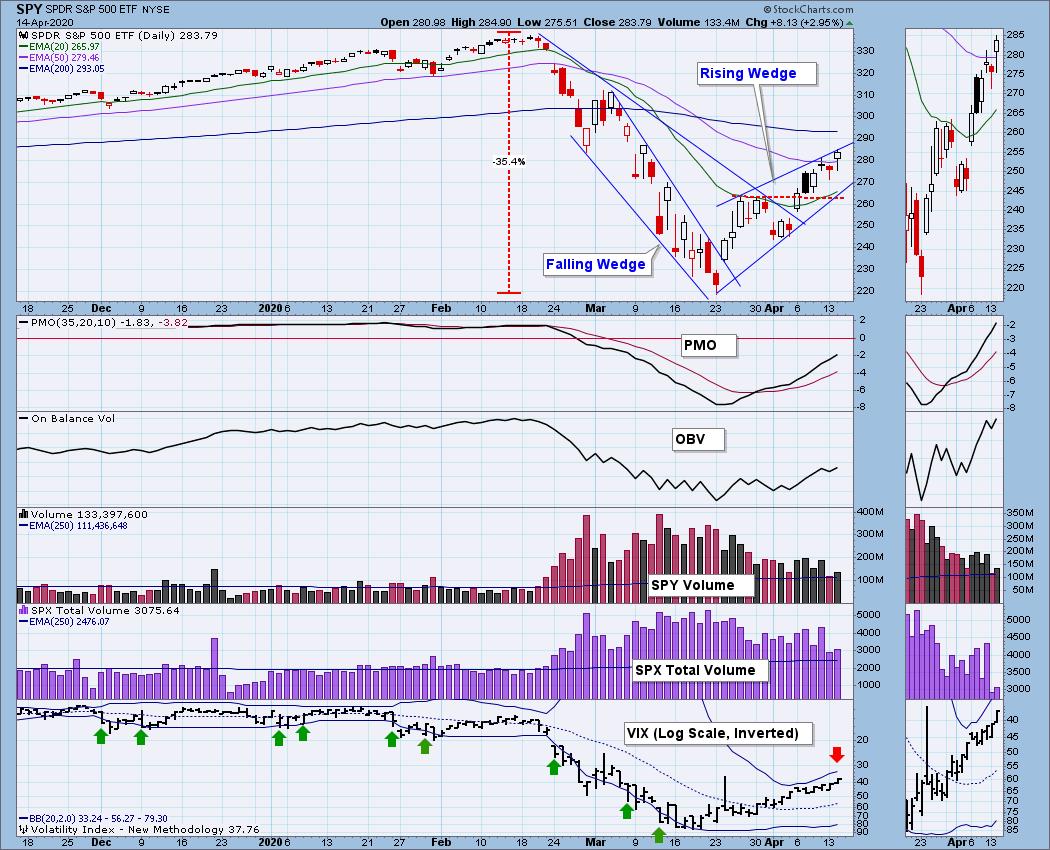Click the PMO label box
Viewport: 1050px width, 850px height.
coord(708,346)
